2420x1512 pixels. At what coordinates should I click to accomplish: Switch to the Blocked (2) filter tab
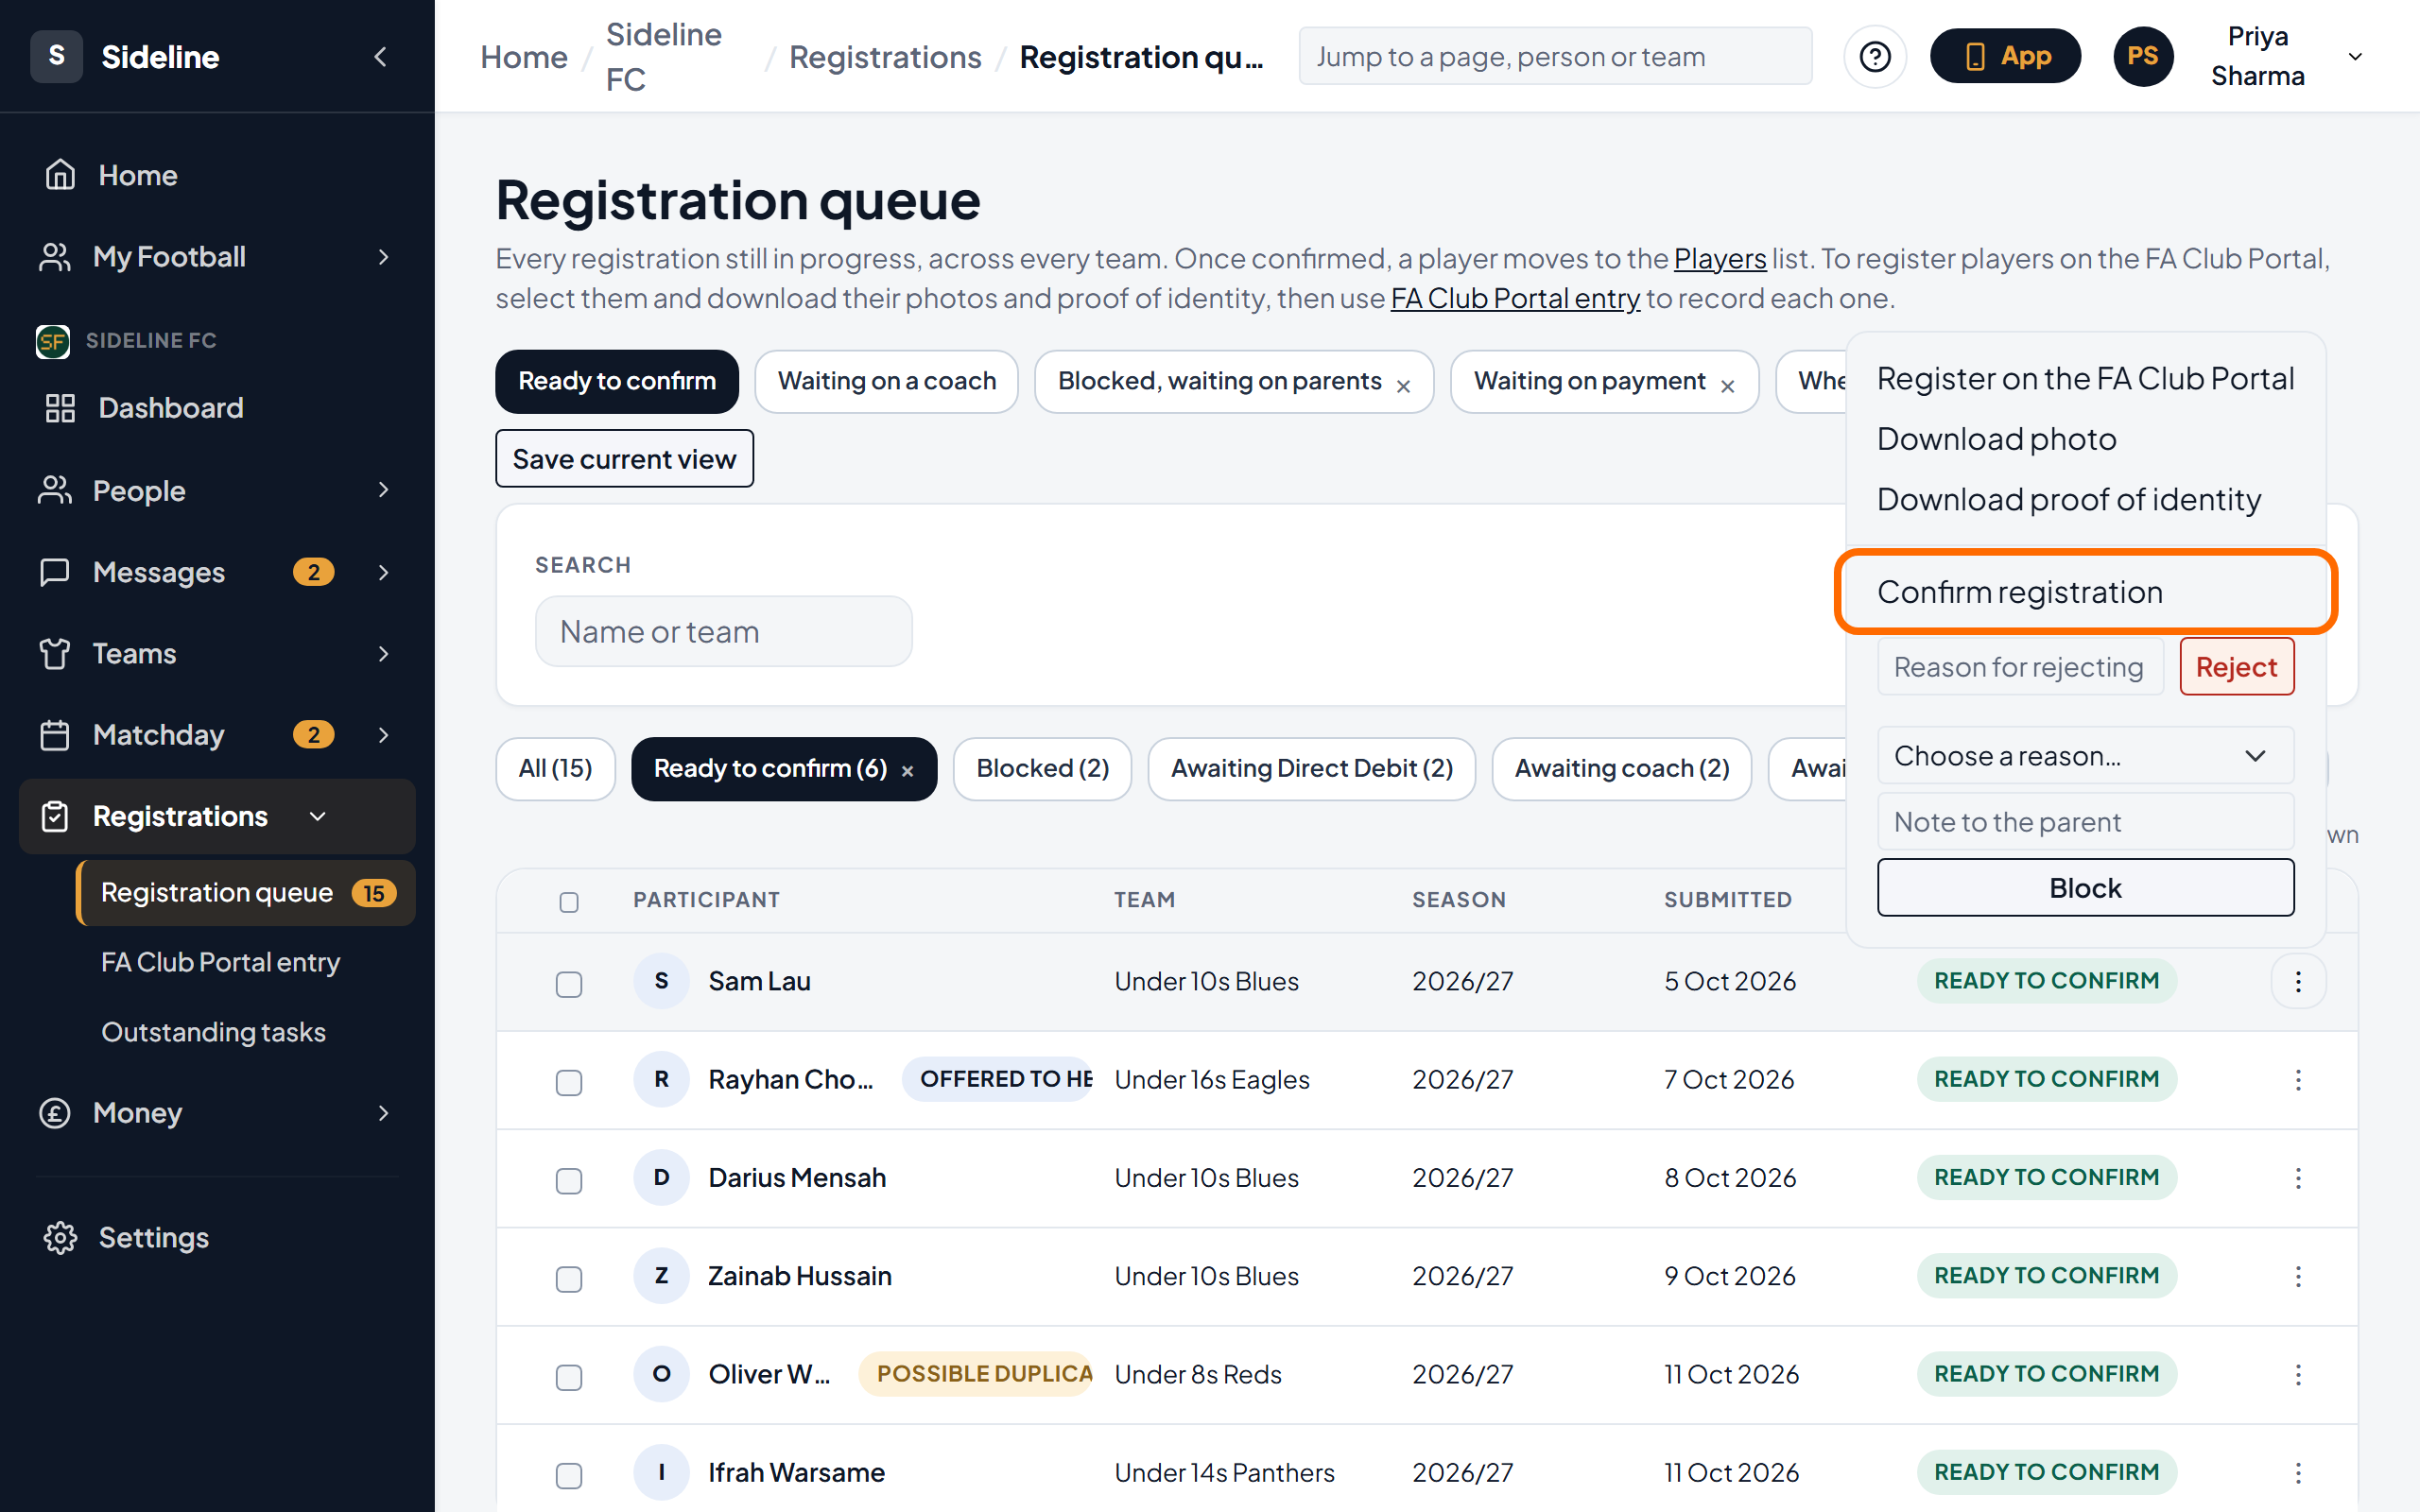click(1042, 768)
